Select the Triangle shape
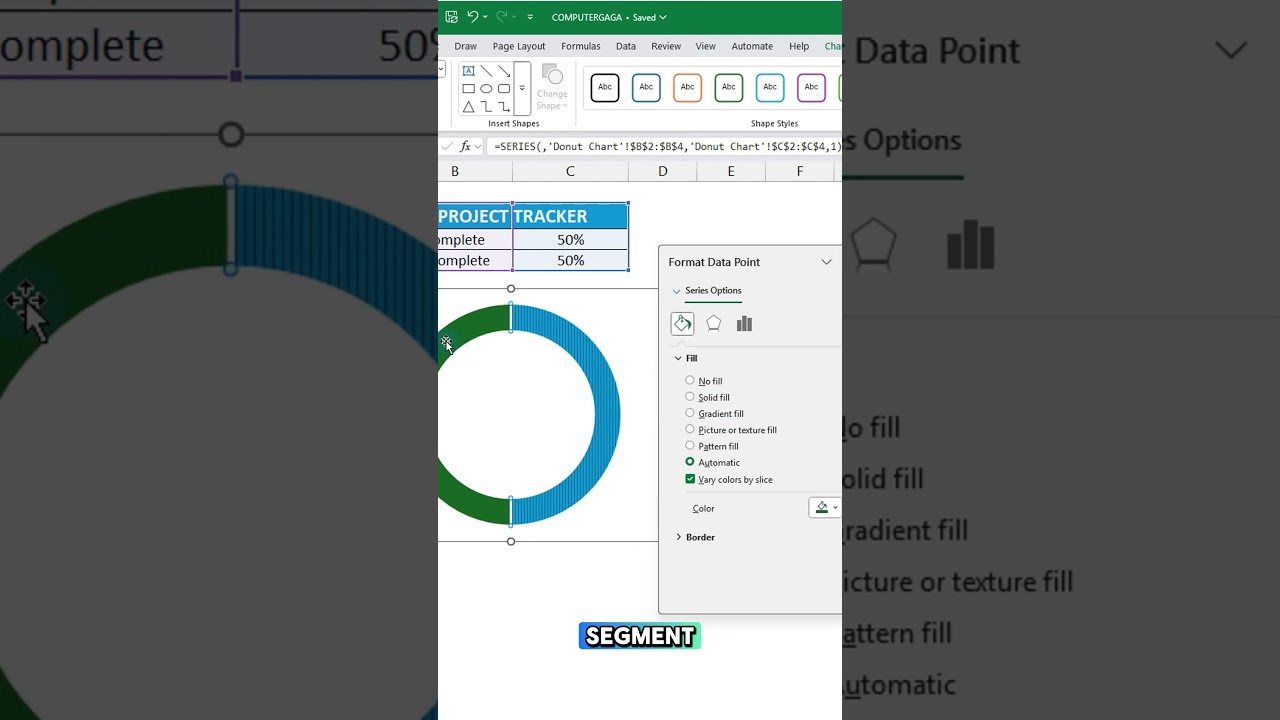This screenshot has height=720, width=1280. [x=468, y=106]
